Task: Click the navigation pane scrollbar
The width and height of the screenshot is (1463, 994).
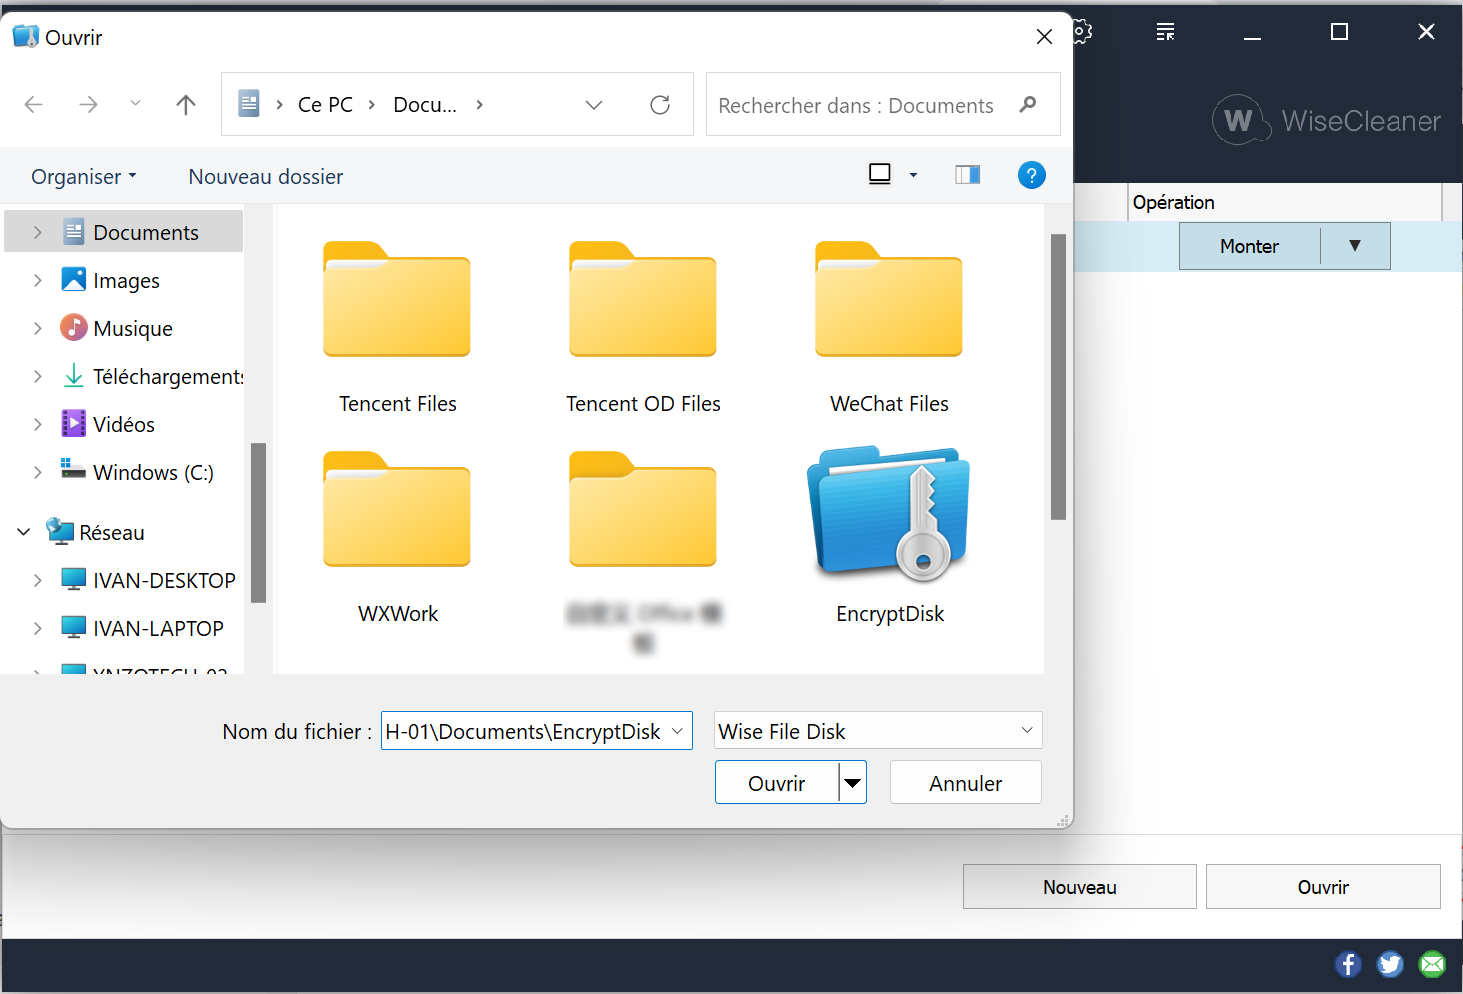Action: 258,522
